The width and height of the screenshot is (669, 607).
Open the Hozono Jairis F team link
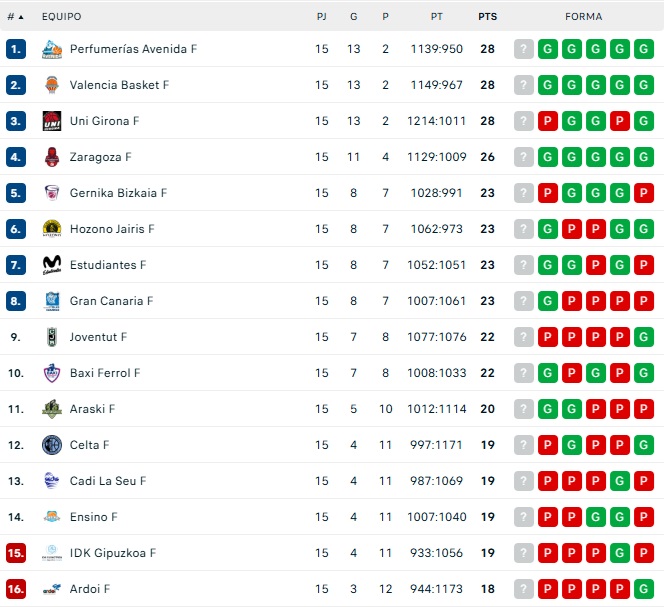[x=112, y=229]
